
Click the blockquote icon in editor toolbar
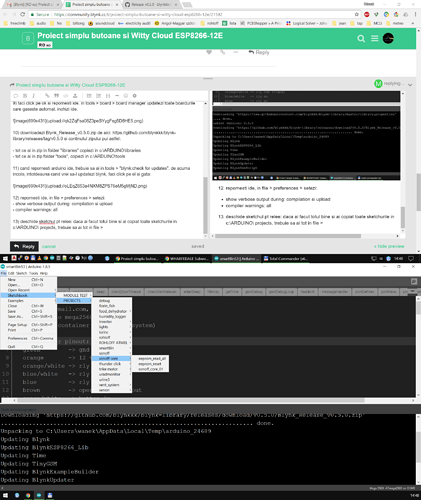click(56, 96)
